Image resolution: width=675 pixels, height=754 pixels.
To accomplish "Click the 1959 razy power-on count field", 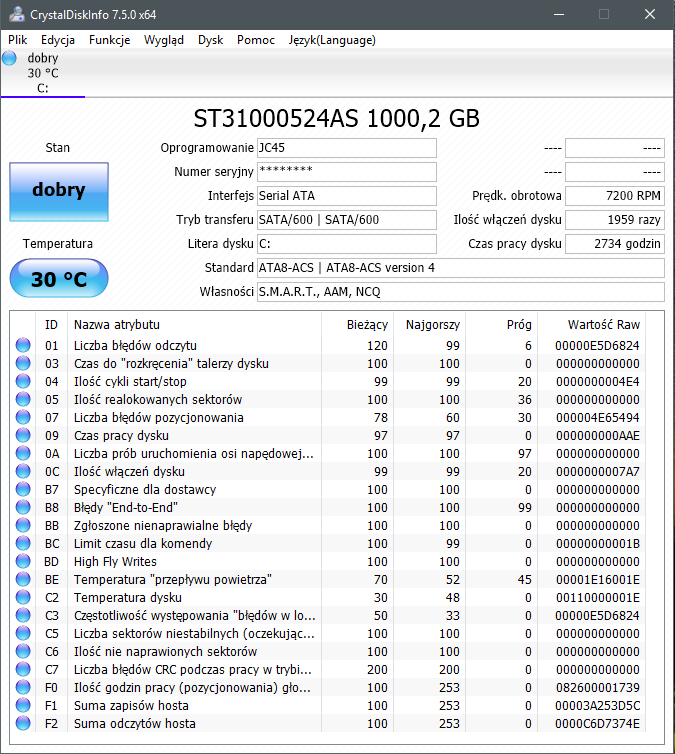I will pyautogui.click(x=615, y=220).
